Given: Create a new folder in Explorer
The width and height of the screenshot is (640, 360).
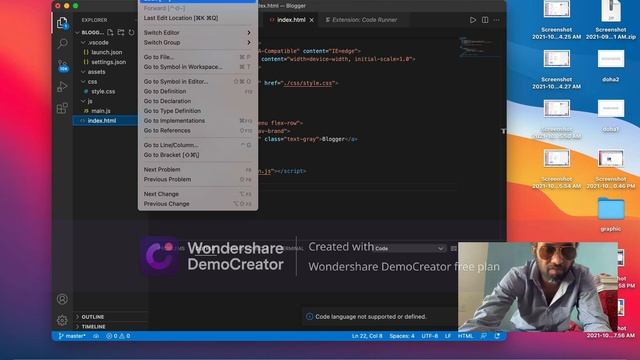Looking at the screenshot, I should (x=121, y=32).
